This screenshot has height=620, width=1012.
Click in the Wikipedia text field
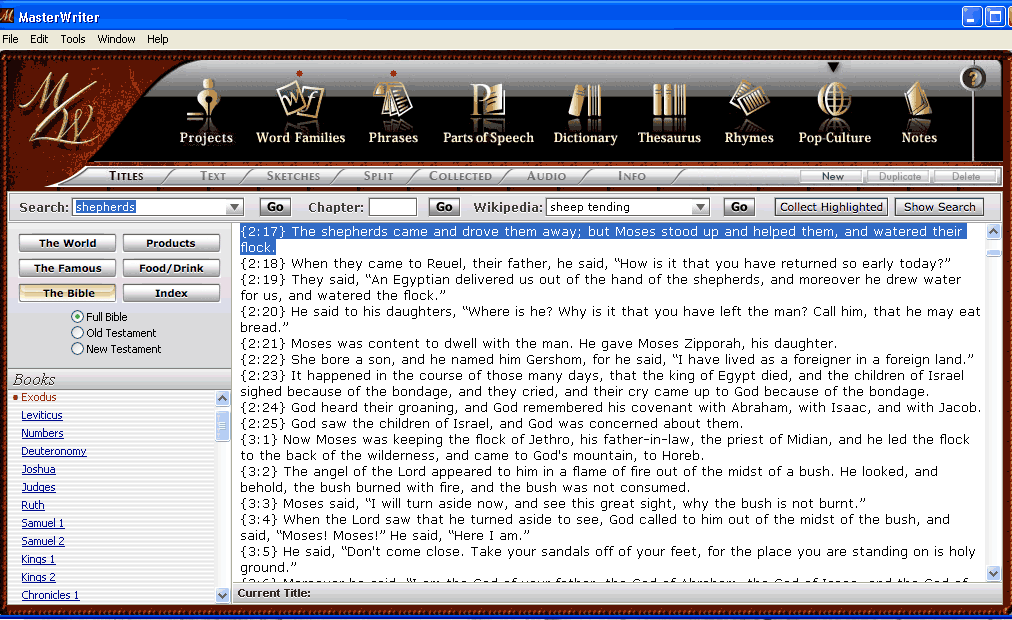point(620,207)
